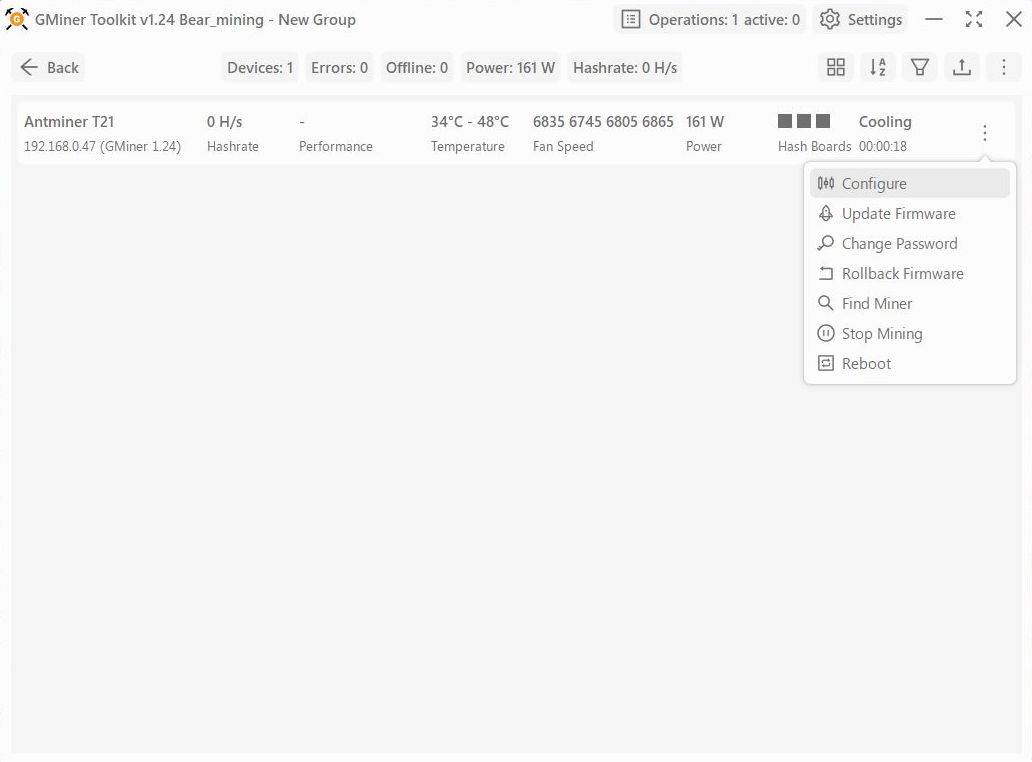This screenshot has height=762, width=1032.
Task: Click the A-Z sort icon
Action: point(878,67)
